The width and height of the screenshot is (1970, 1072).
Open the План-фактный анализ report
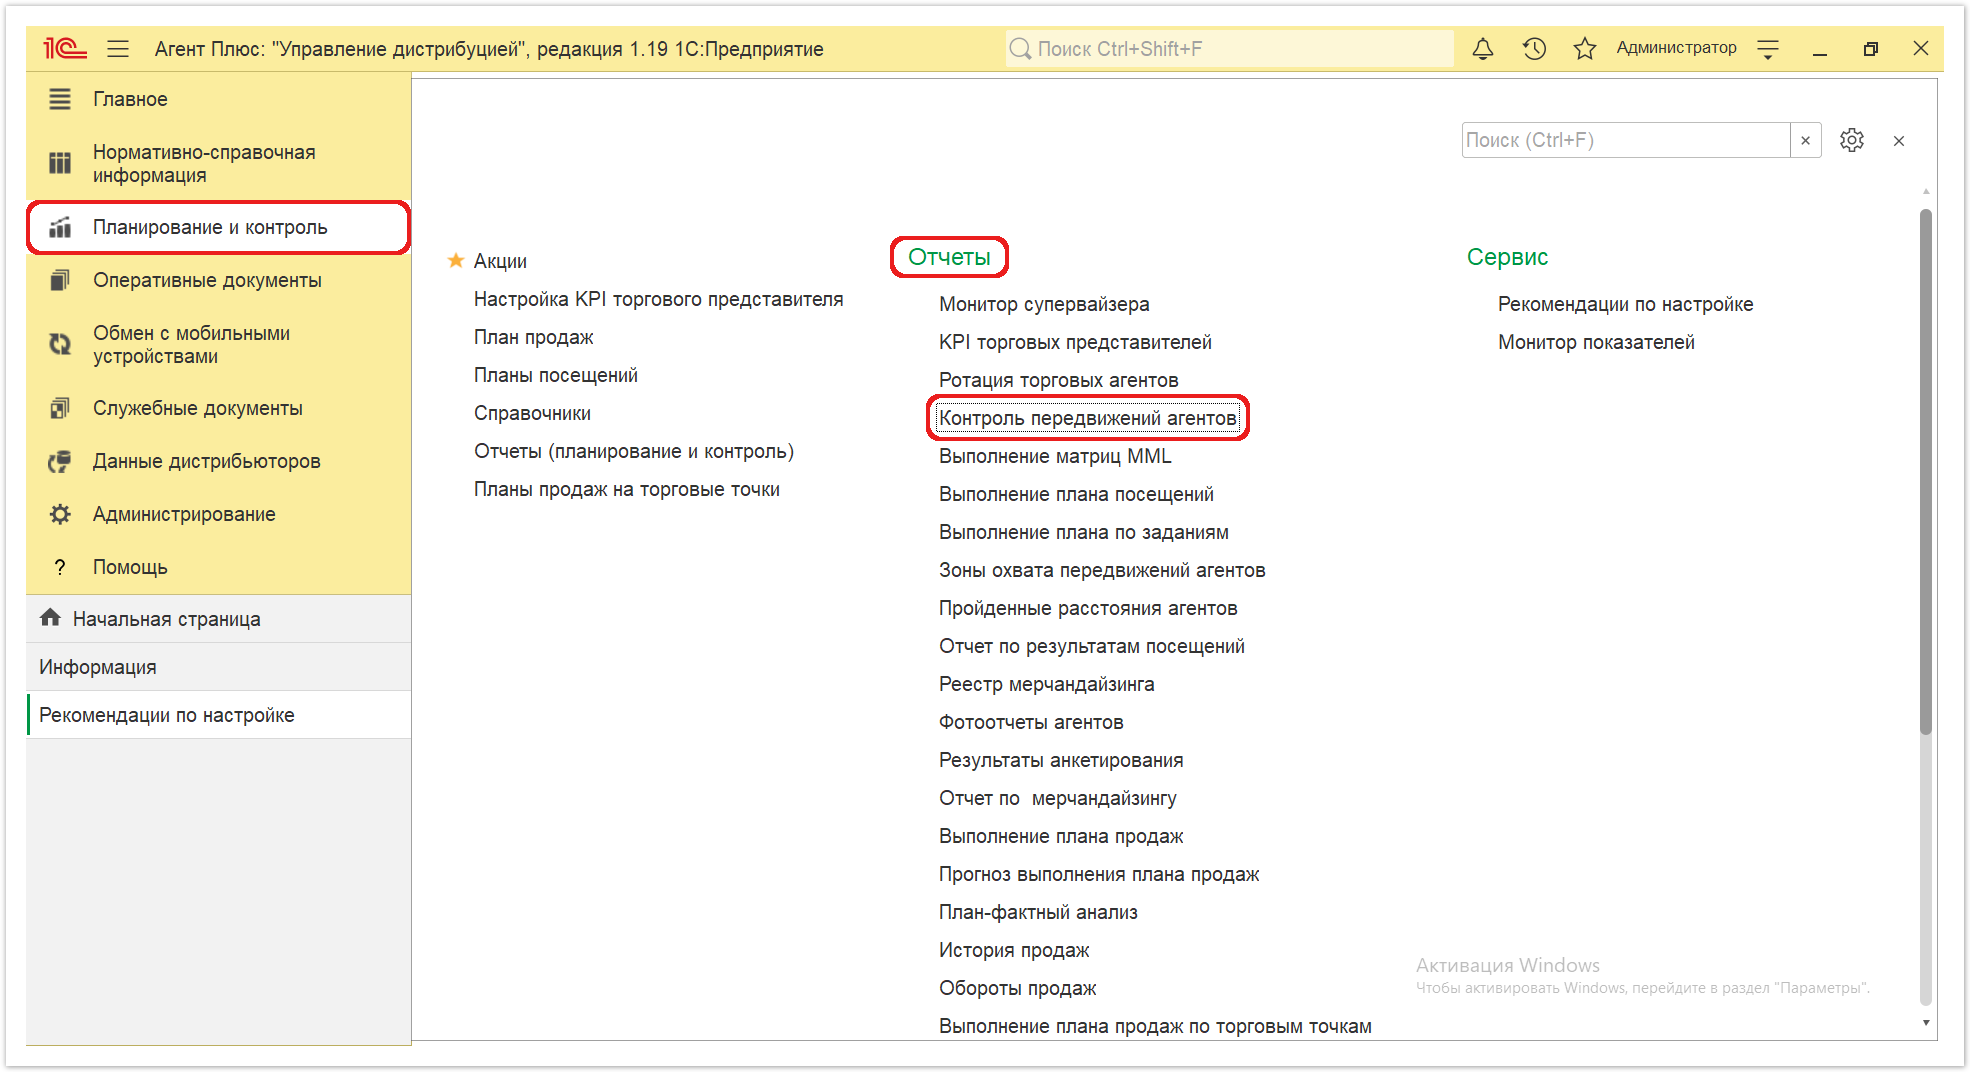1038,912
